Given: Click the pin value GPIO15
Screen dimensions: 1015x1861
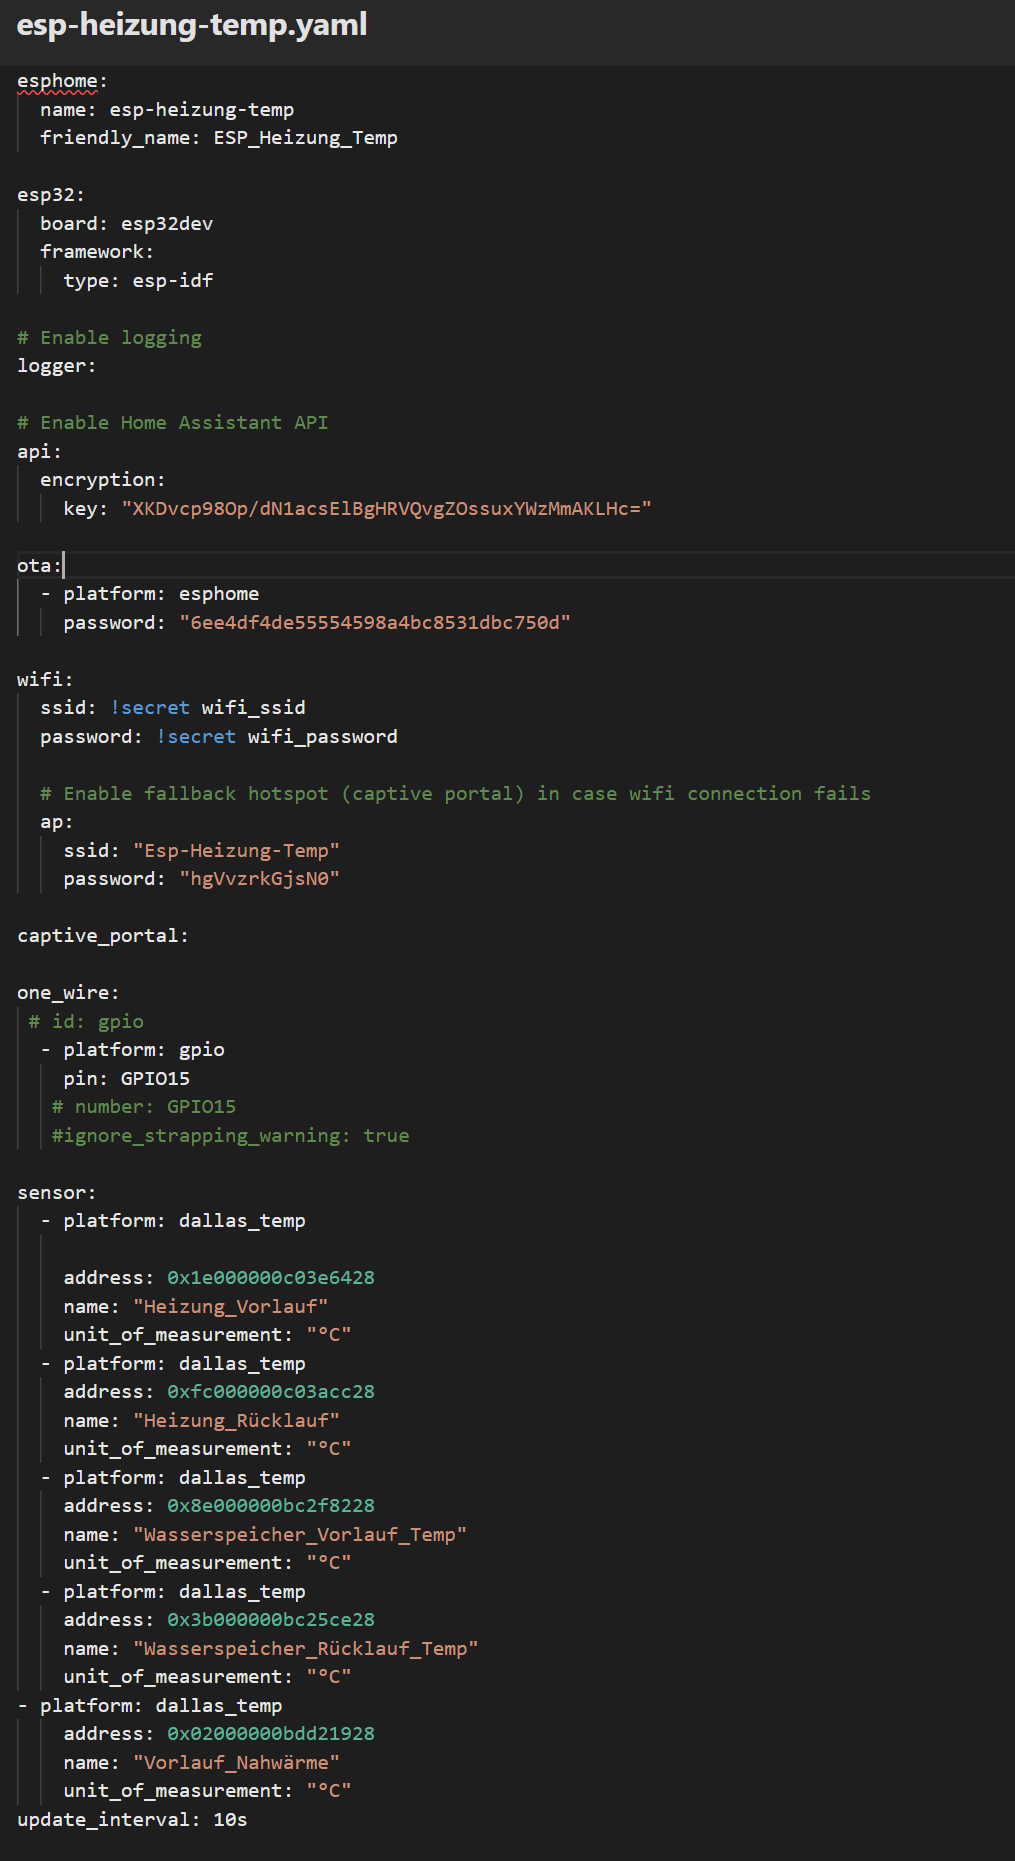Looking at the screenshot, I should coord(155,1079).
